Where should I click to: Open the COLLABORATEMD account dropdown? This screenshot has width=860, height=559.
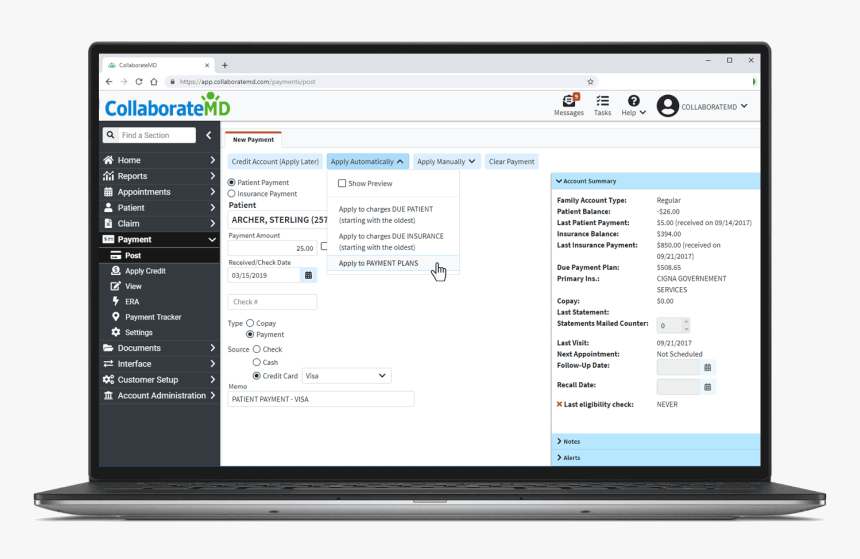pos(714,106)
